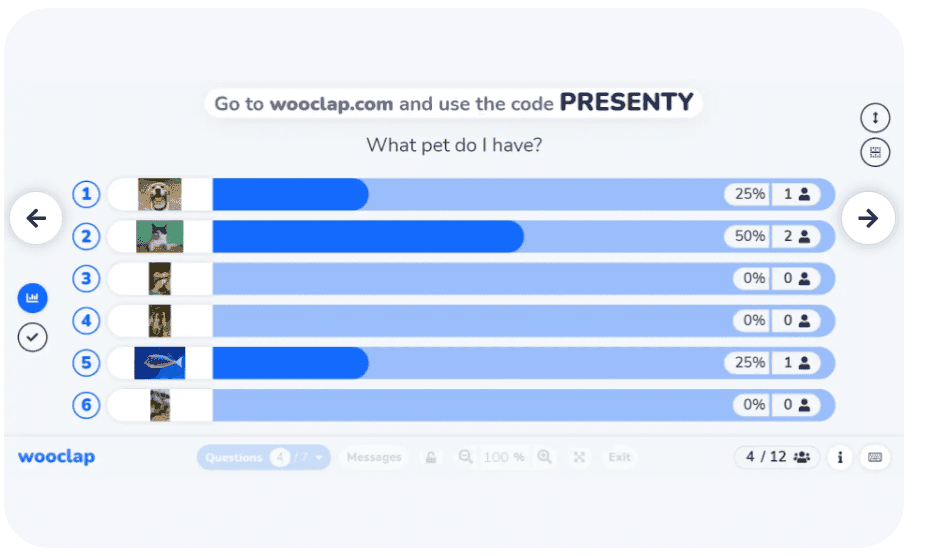This screenshot has height=556, width=930.
Task: Expand the Questions dropdown arrow
Action: pos(319,457)
